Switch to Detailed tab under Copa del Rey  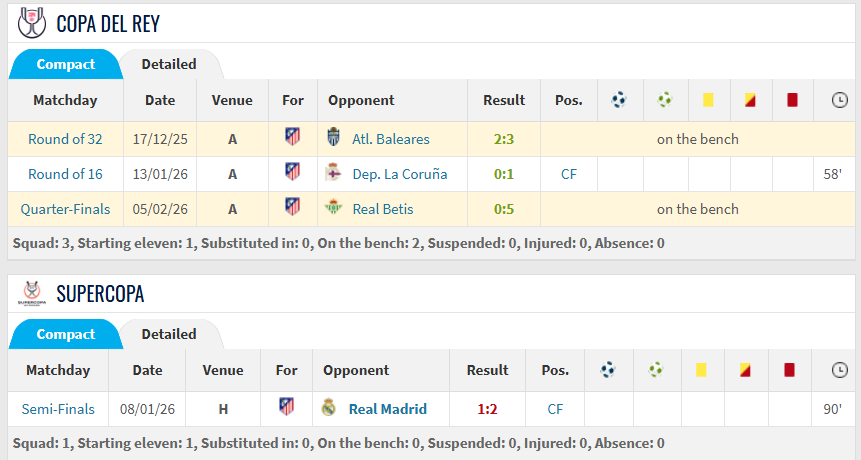click(x=169, y=64)
